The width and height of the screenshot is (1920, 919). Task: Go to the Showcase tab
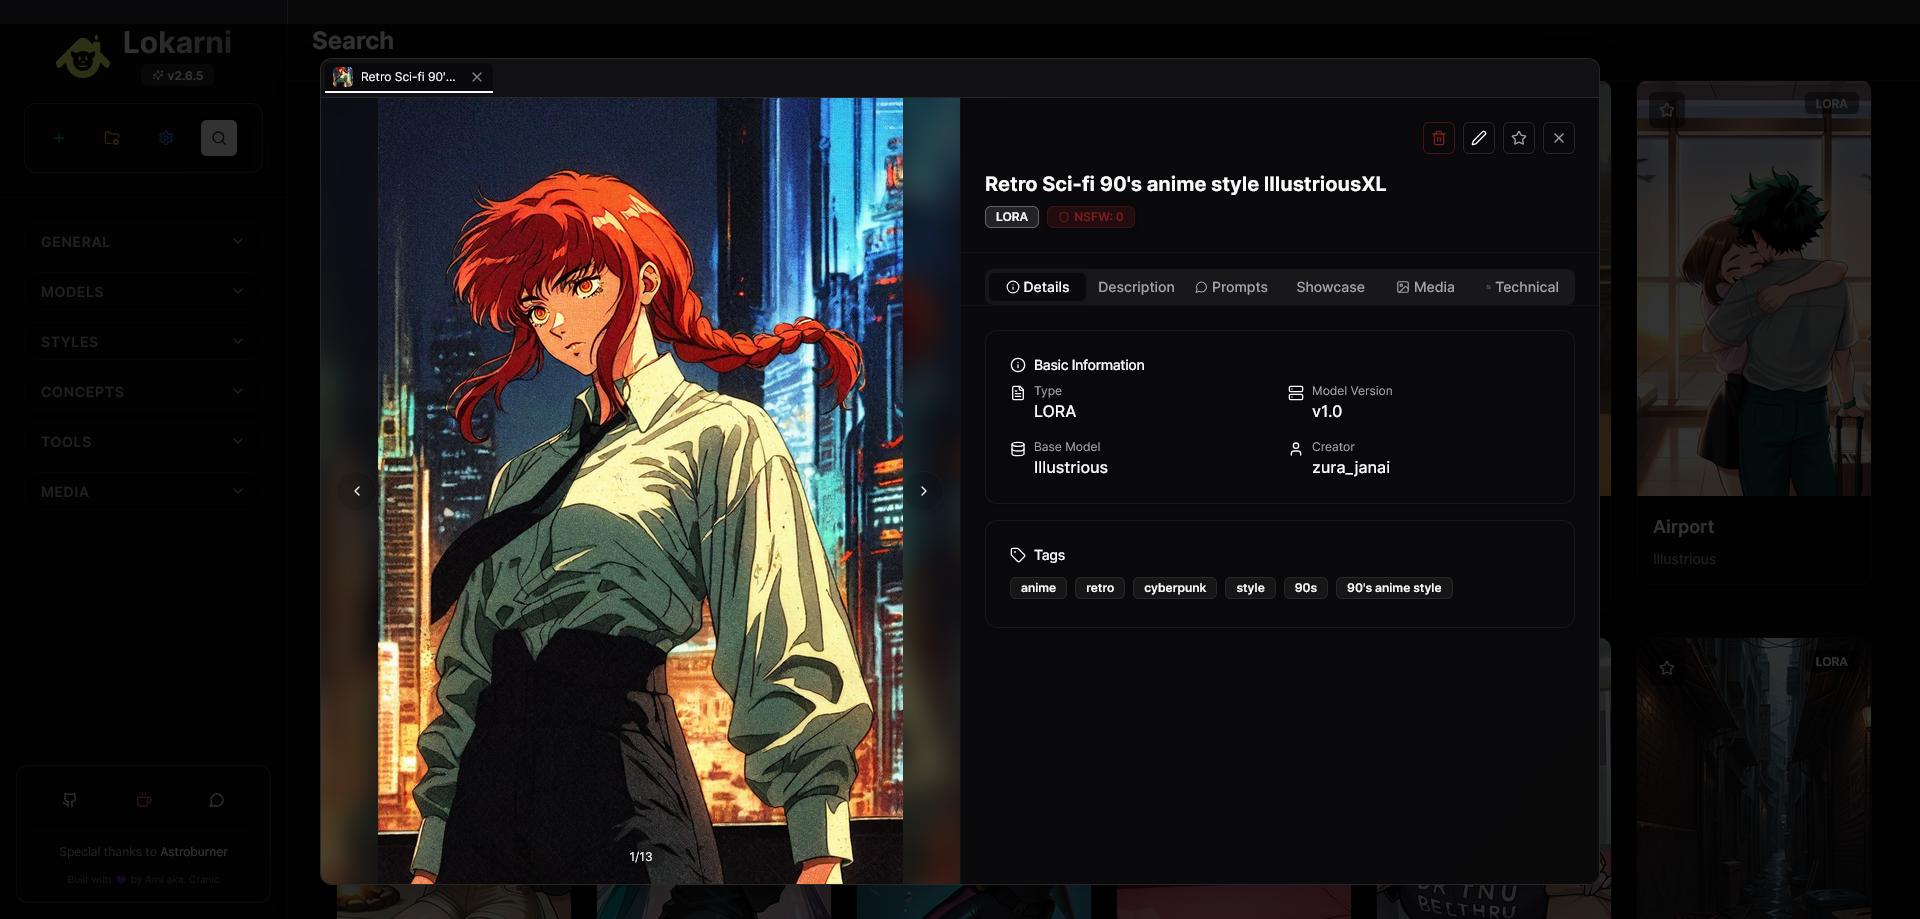(x=1330, y=287)
